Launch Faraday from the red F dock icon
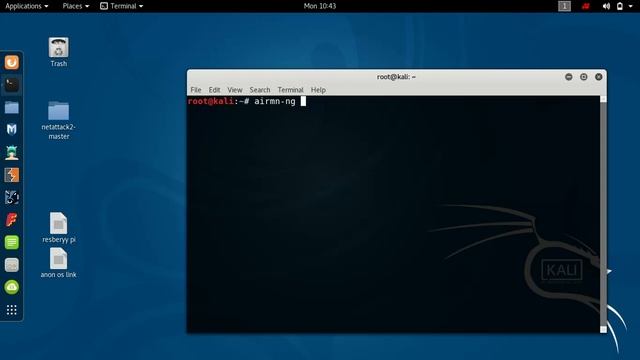Screen dimensions: 640x360 click(12, 220)
